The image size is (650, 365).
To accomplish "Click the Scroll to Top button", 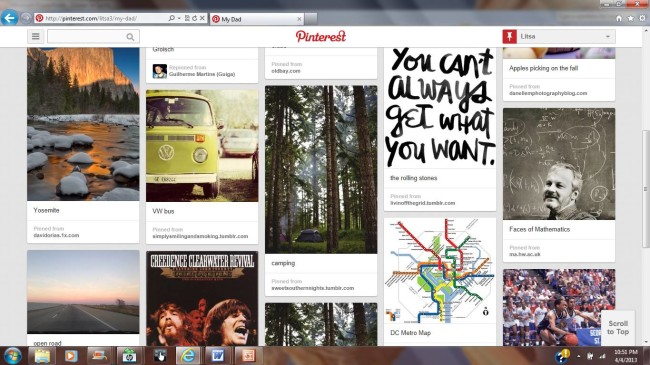I will 618,327.
